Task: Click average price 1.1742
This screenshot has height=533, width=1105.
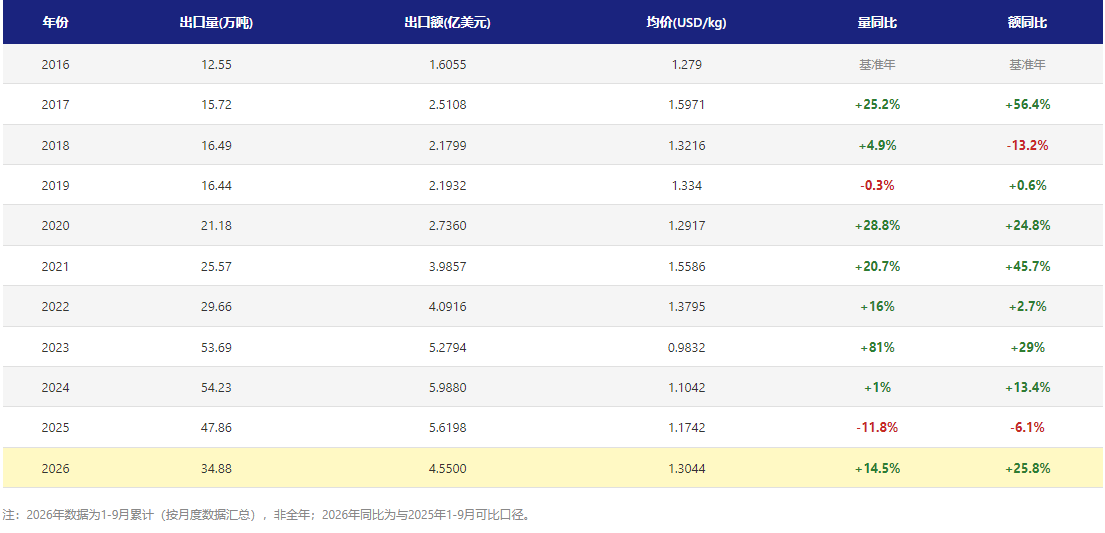Action: point(686,427)
